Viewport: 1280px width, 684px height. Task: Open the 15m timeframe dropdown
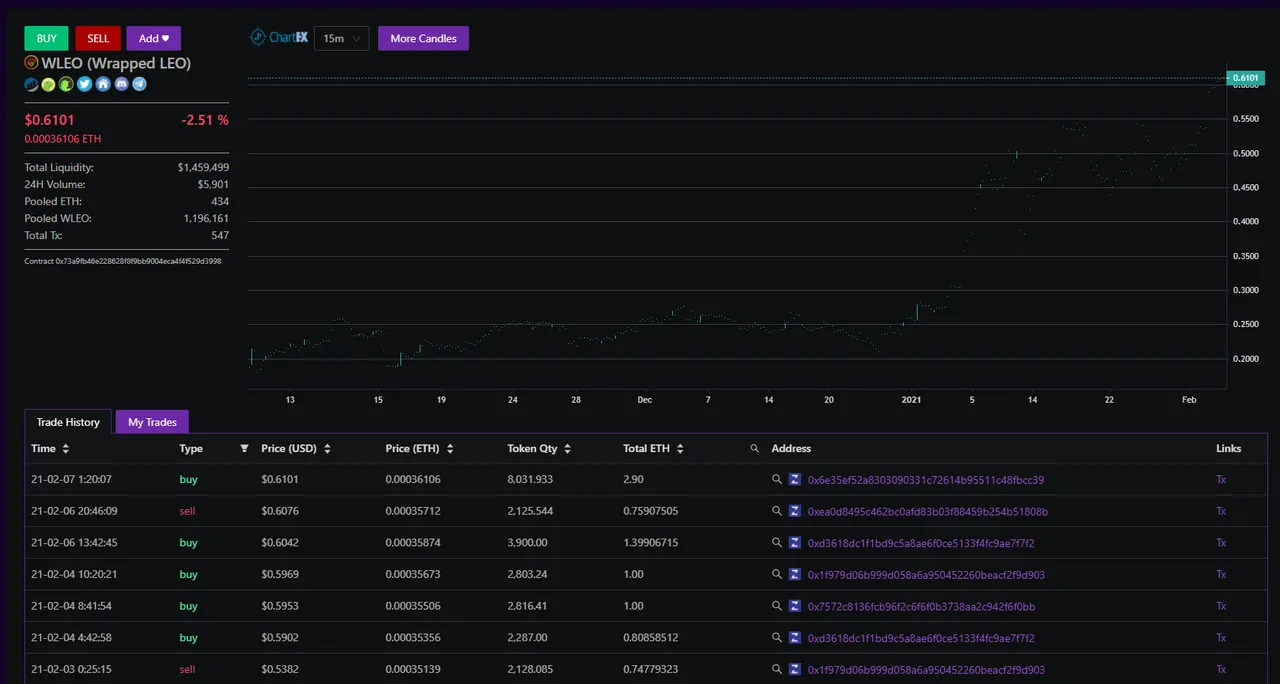tap(341, 38)
